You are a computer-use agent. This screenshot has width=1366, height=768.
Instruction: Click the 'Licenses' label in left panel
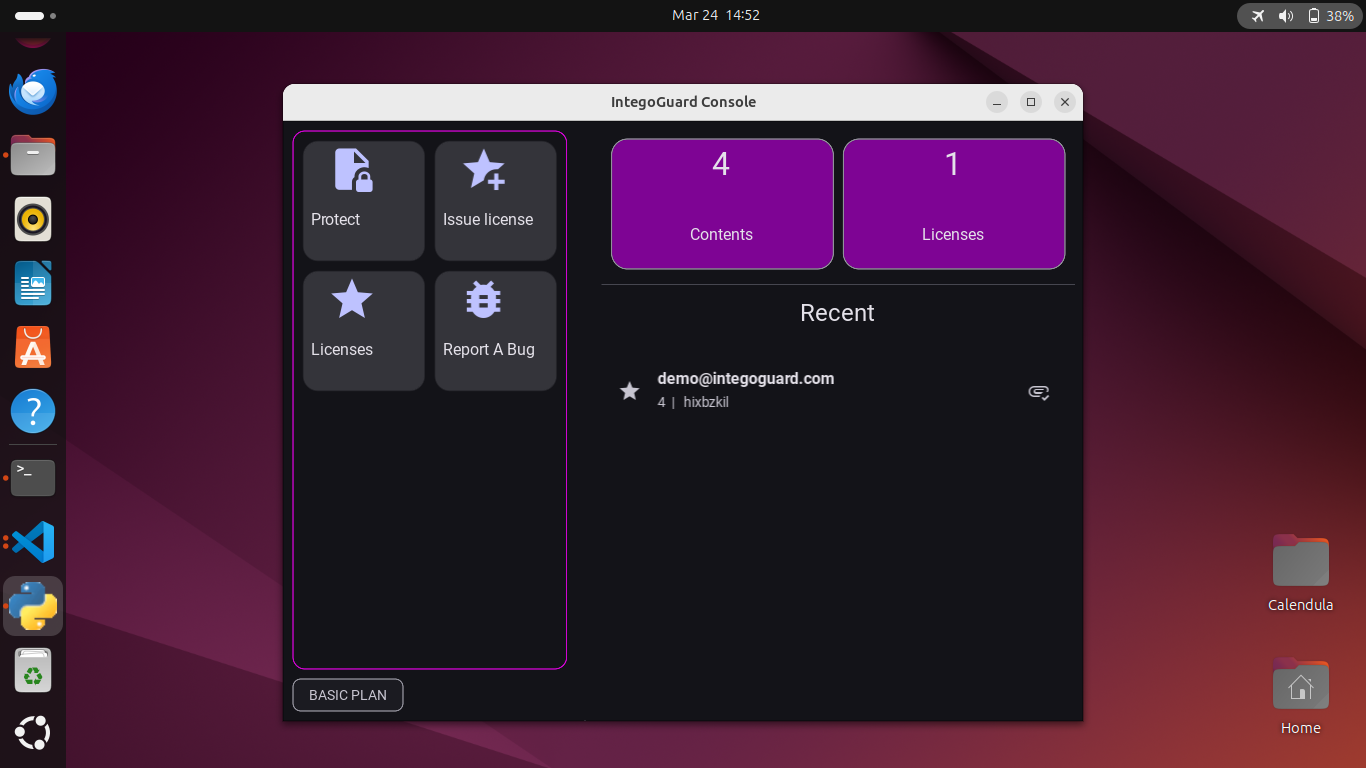click(x=342, y=349)
